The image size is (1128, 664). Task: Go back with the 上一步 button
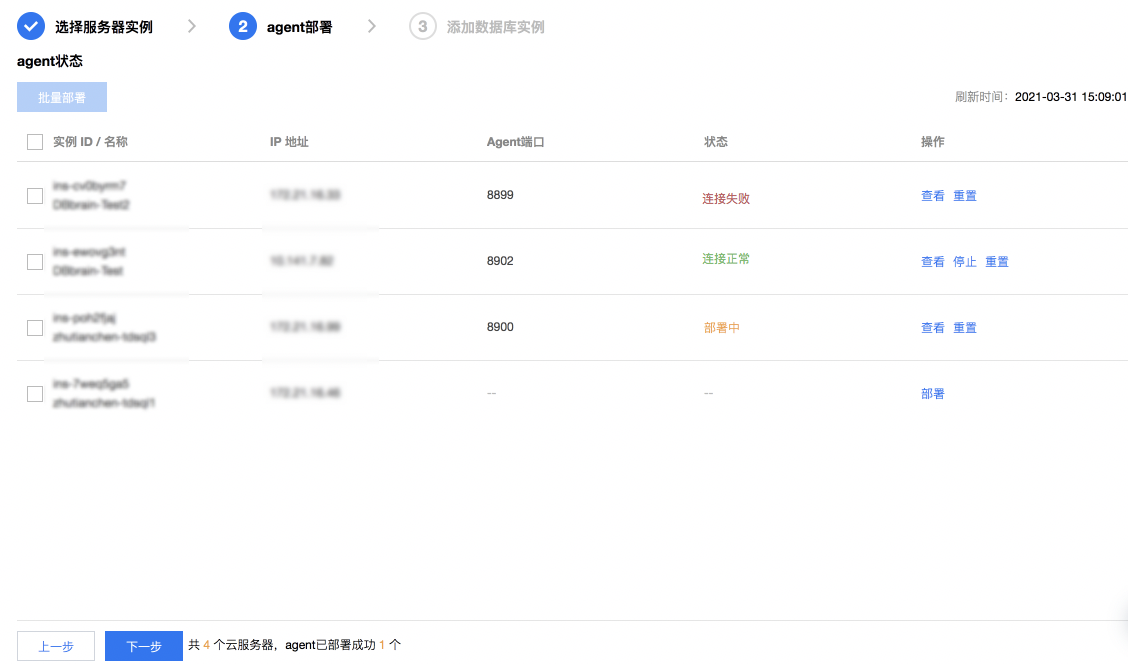[56, 646]
